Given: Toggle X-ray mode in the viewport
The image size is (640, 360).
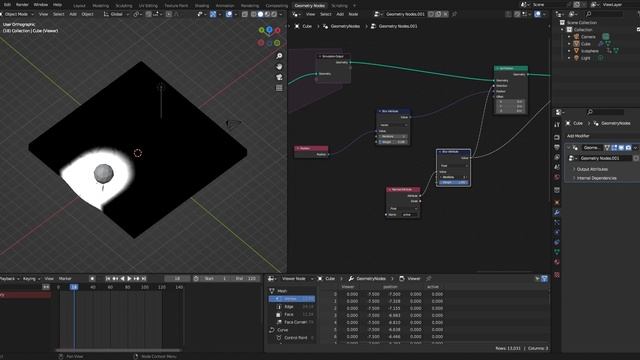Looking at the screenshot, I should point(244,14).
